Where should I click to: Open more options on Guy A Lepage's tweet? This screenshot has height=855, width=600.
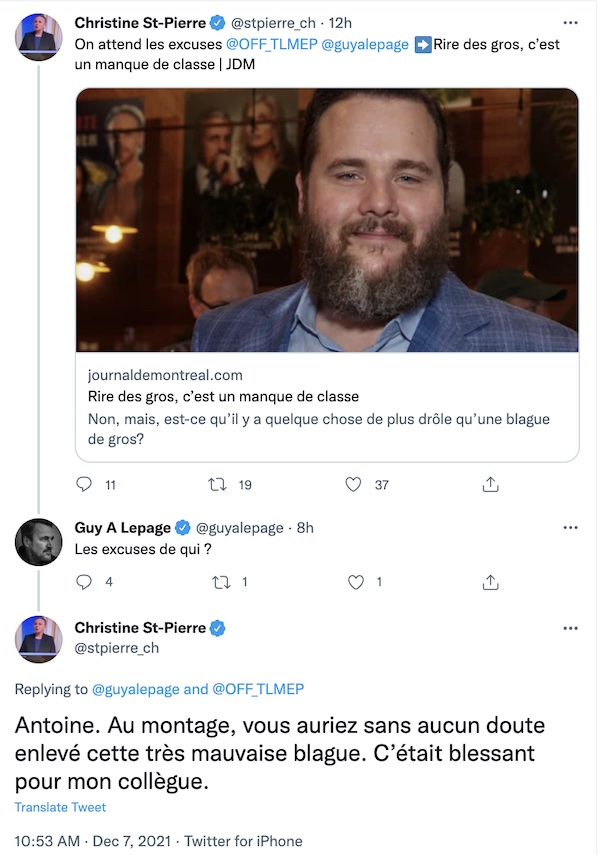(x=571, y=528)
